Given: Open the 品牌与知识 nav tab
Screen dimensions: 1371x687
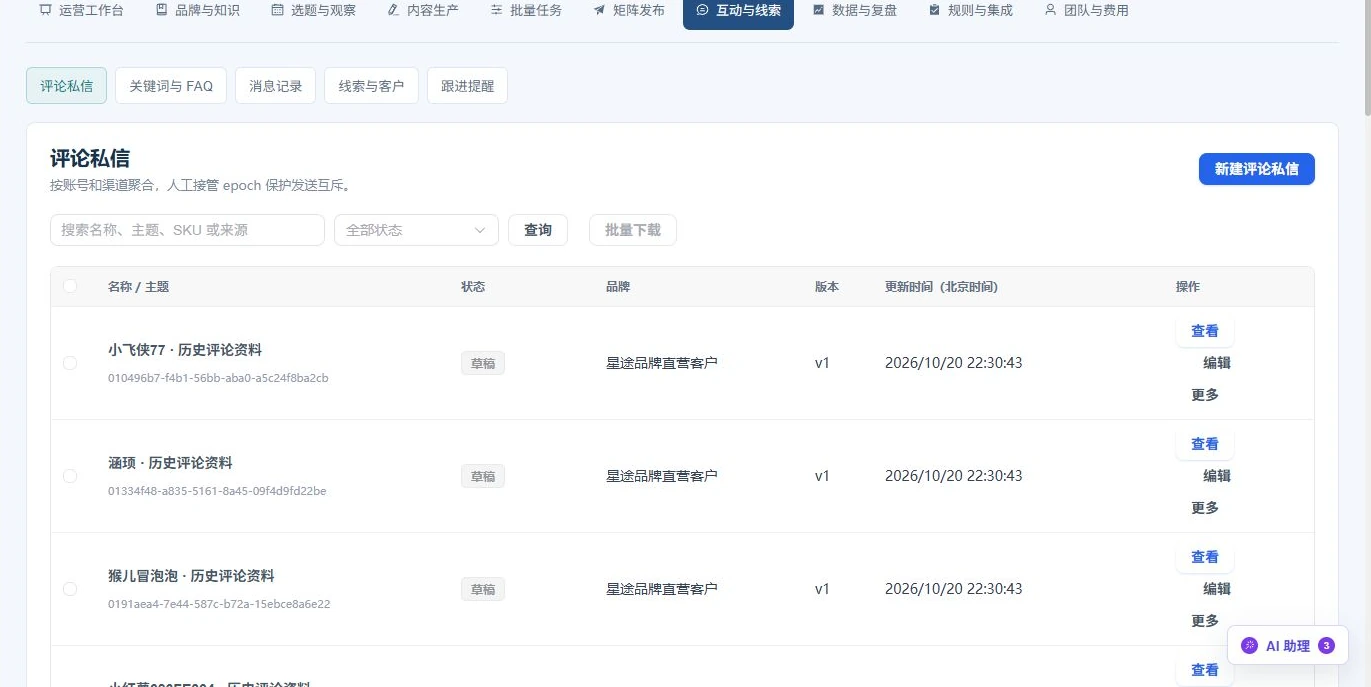Looking at the screenshot, I should pyautogui.click(x=198, y=10).
